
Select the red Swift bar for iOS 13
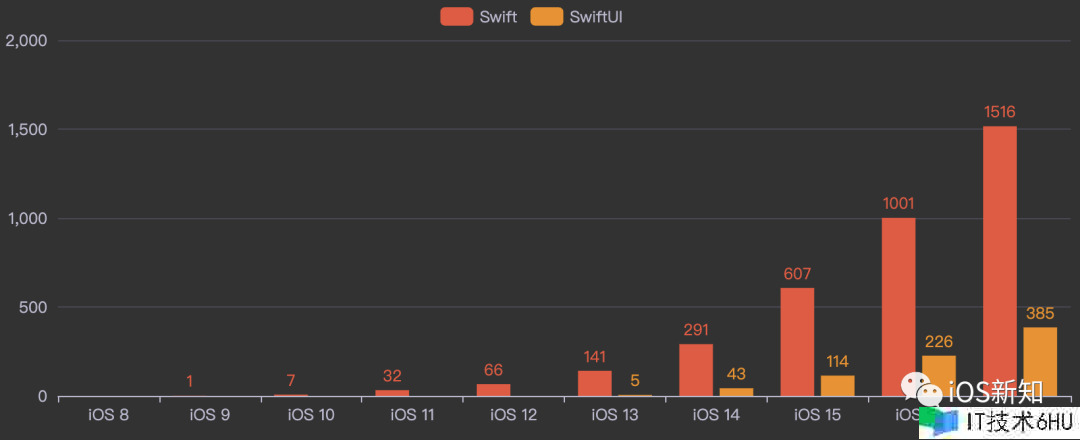point(594,384)
